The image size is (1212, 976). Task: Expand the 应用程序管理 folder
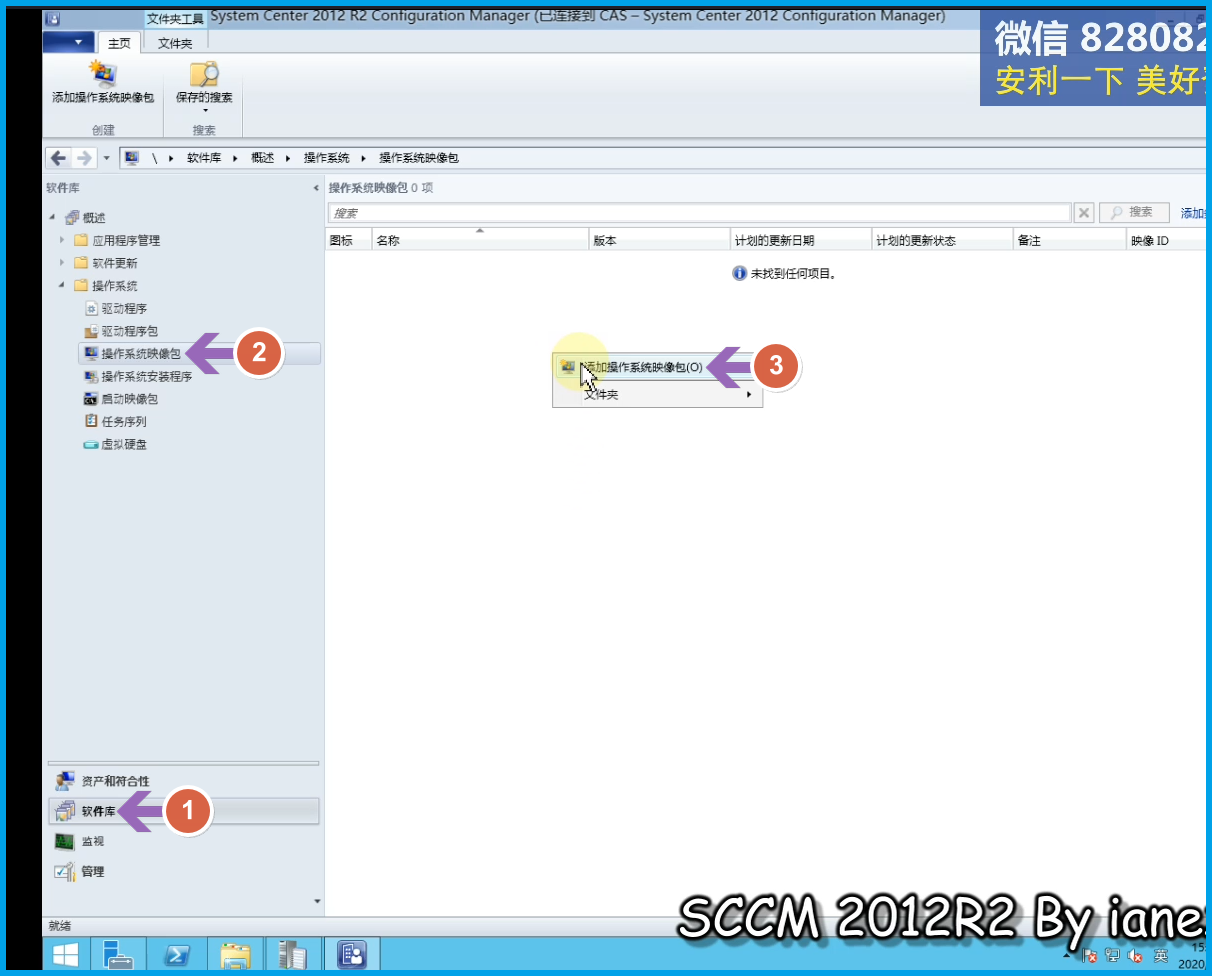click(x=62, y=240)
